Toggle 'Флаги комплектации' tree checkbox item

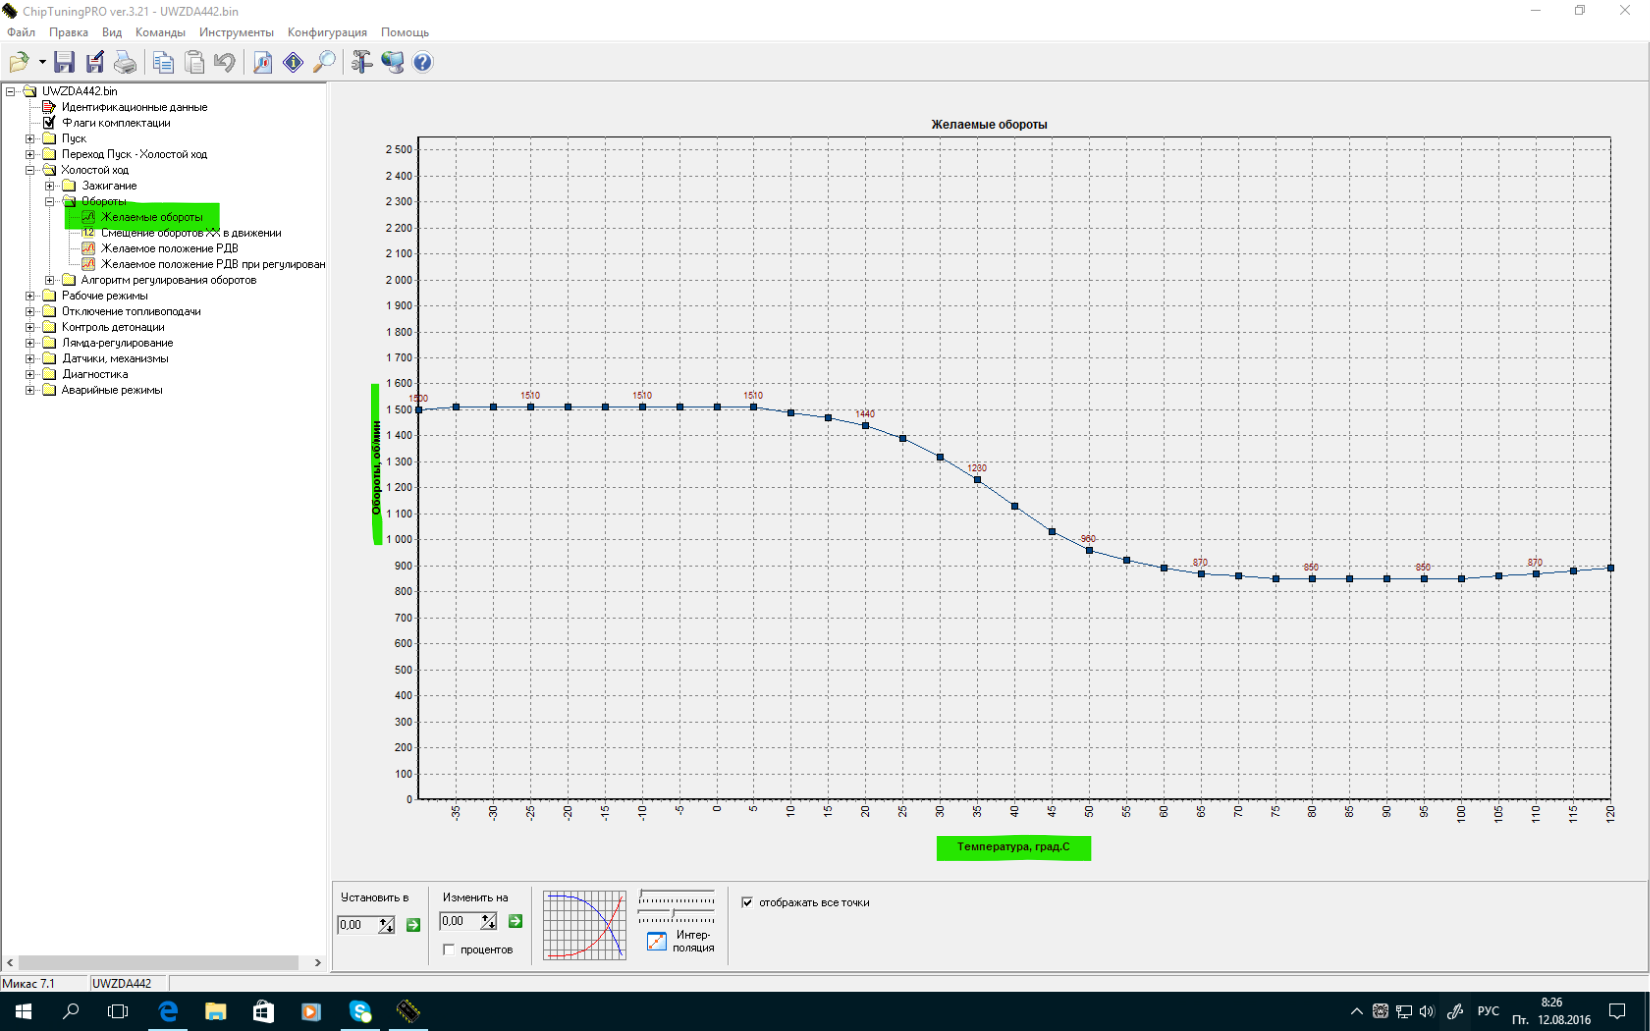(x=49, y=123)
